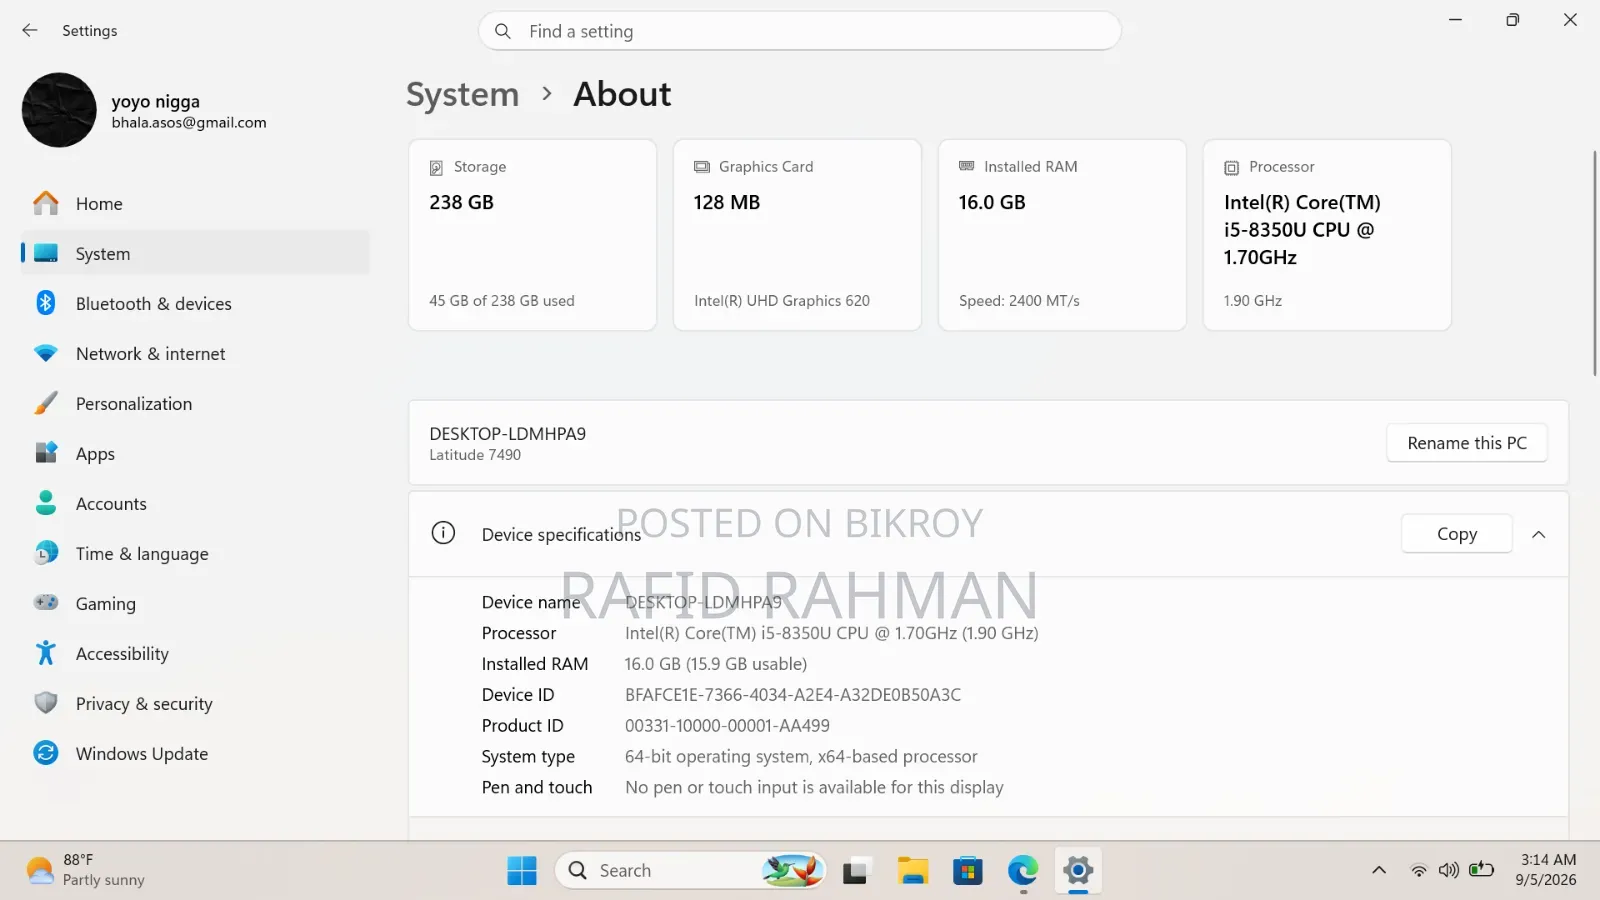1600x900 pixels.
Task: Click the Device specifications info icon
Action: click(x=443, y=533)
